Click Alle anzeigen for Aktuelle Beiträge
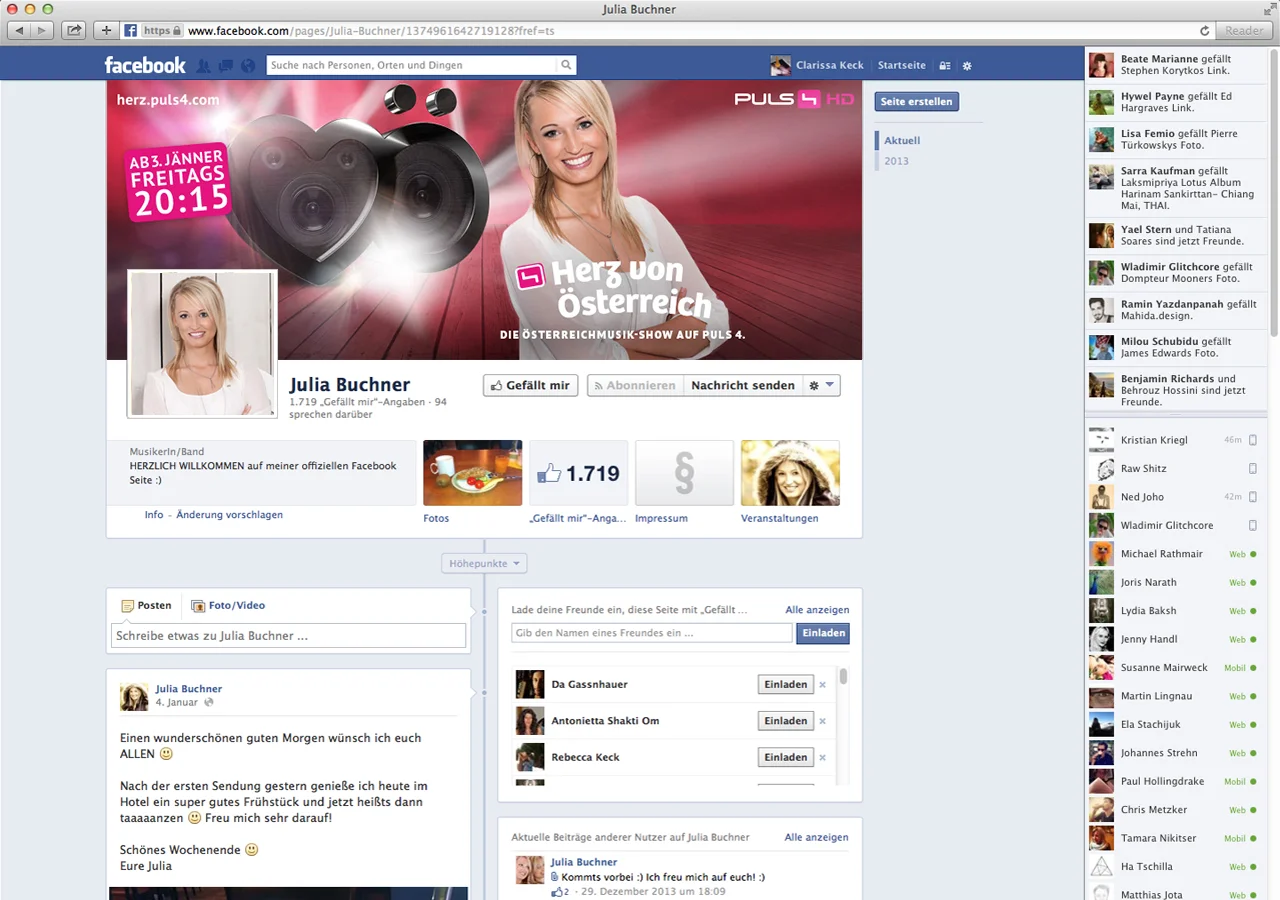 tap(816, 837)
